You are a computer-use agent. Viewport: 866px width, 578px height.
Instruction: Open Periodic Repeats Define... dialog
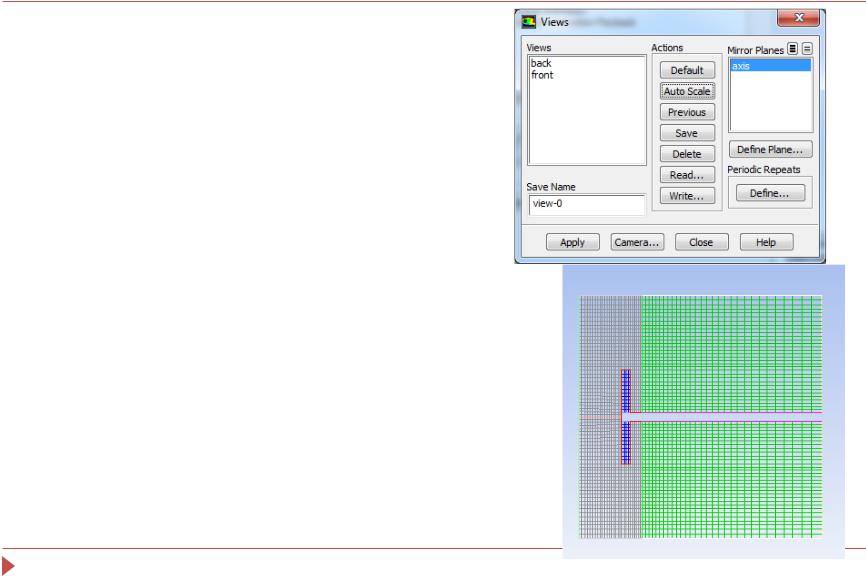click(x=770, y=193)
